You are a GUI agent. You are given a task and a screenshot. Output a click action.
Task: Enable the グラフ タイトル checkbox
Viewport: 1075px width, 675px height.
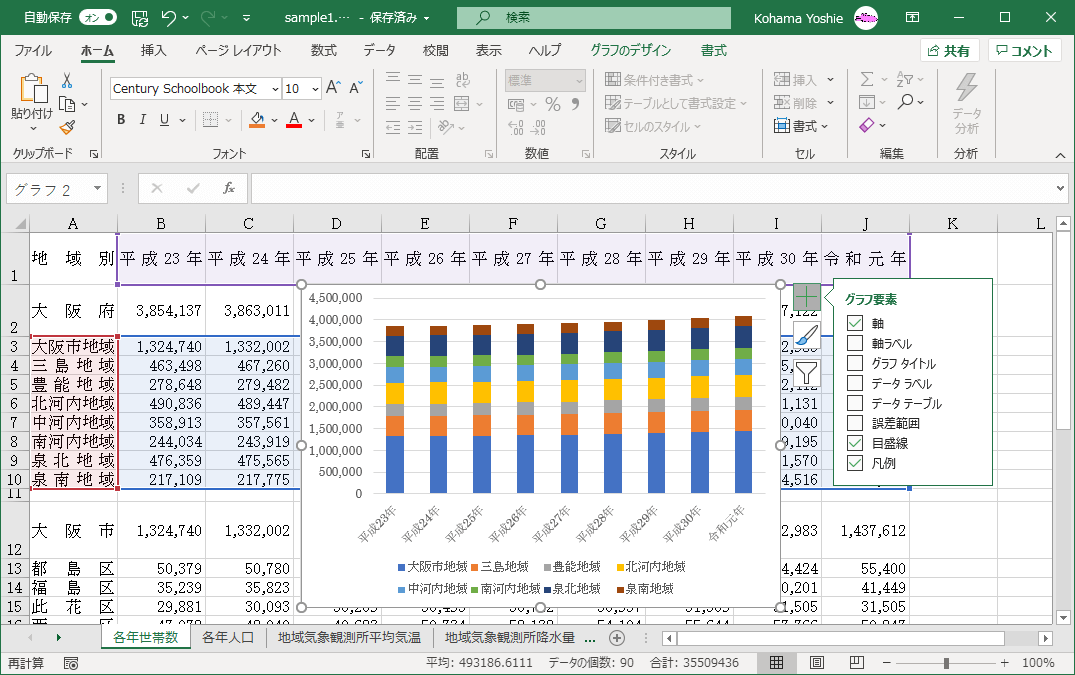point(855,364)
